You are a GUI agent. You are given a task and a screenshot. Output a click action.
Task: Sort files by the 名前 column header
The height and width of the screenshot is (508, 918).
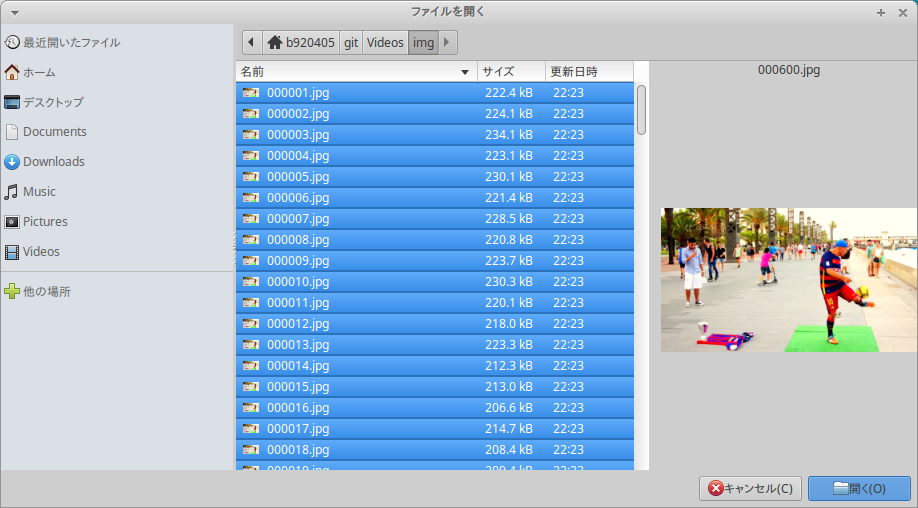point(357,71)
